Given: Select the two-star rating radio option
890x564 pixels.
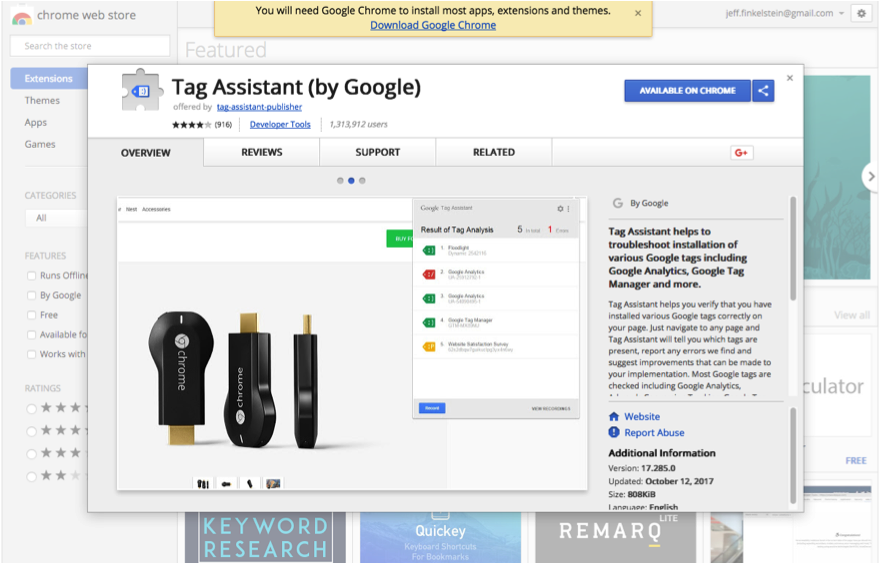Looking at the screenshot, I should tap(31, 477).
